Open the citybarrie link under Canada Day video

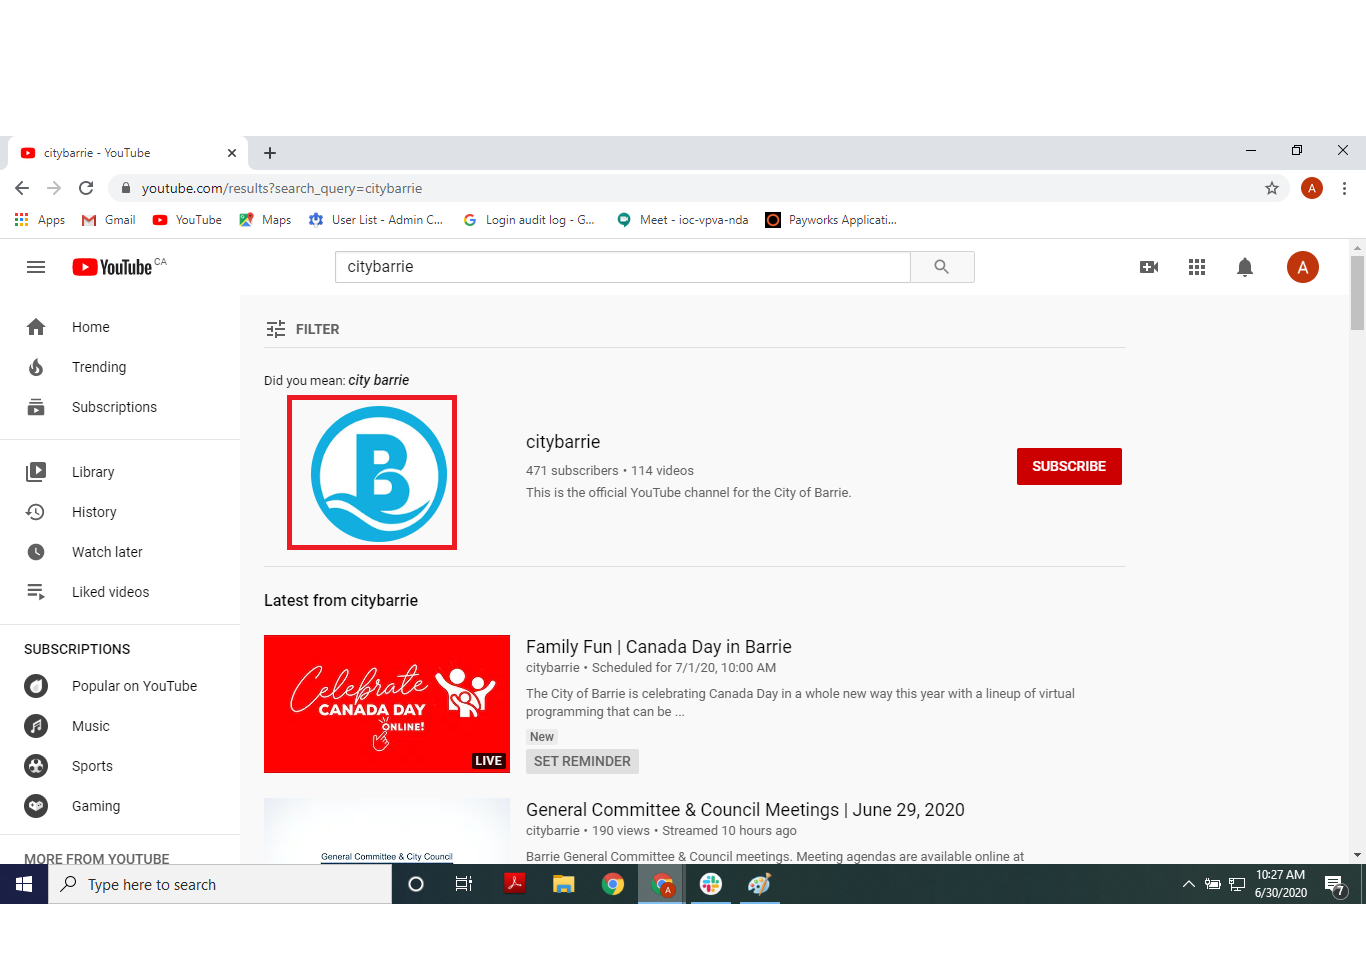coord(553,668)
